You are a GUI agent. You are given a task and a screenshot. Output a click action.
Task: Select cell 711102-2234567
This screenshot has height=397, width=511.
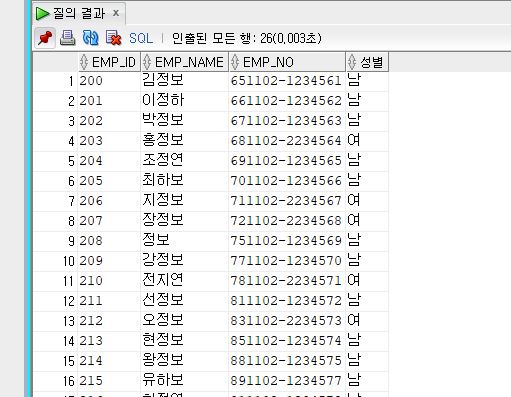point(287,201)
